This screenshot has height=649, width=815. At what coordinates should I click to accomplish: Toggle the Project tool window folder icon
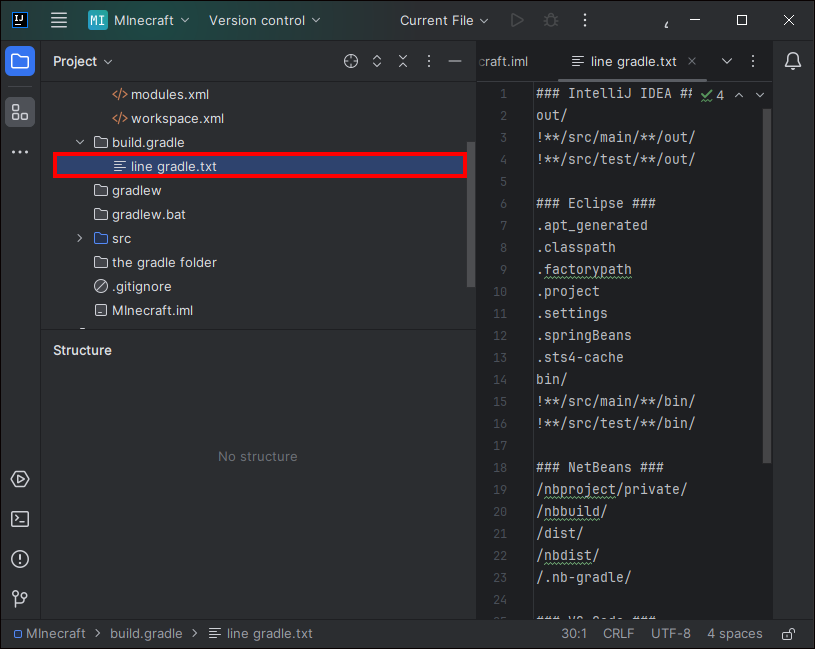[x=20, y=61]
